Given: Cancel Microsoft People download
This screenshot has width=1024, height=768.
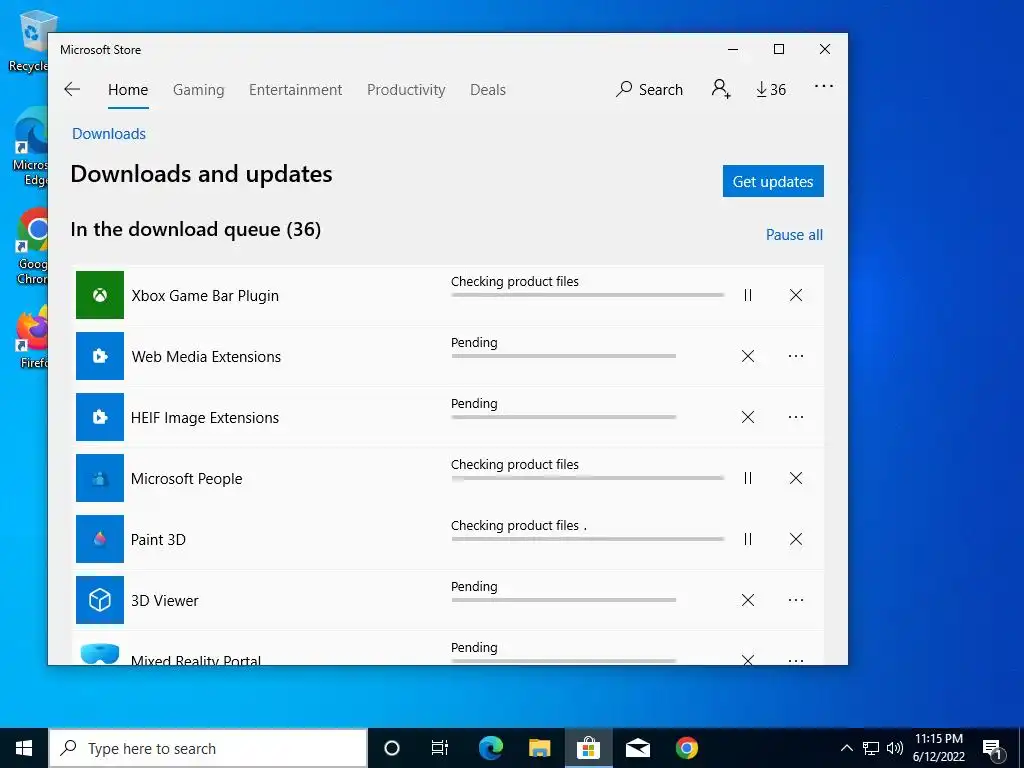Looking at the screenshot, I should [x=795, y=478].
